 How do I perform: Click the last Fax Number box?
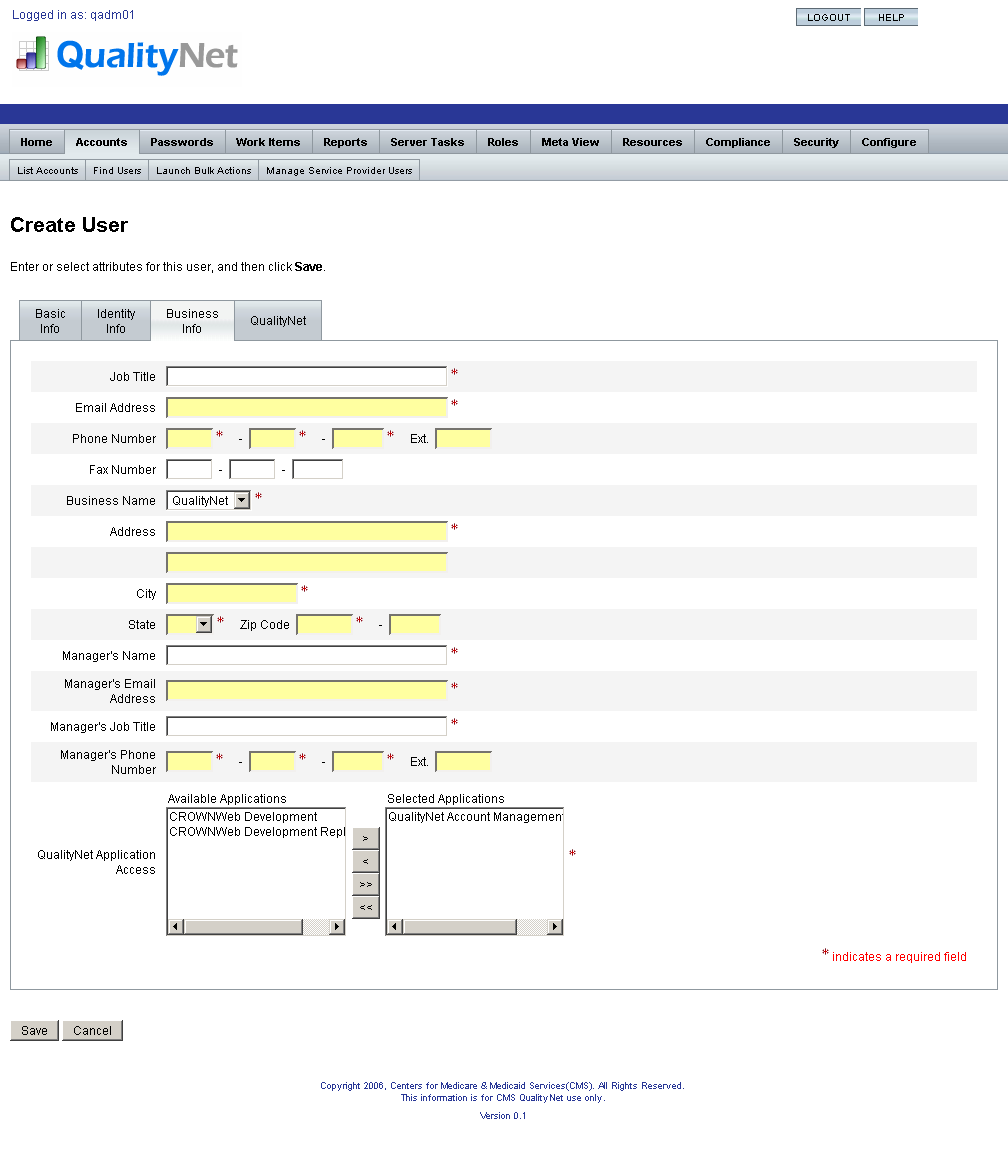[x=317, y=469]
